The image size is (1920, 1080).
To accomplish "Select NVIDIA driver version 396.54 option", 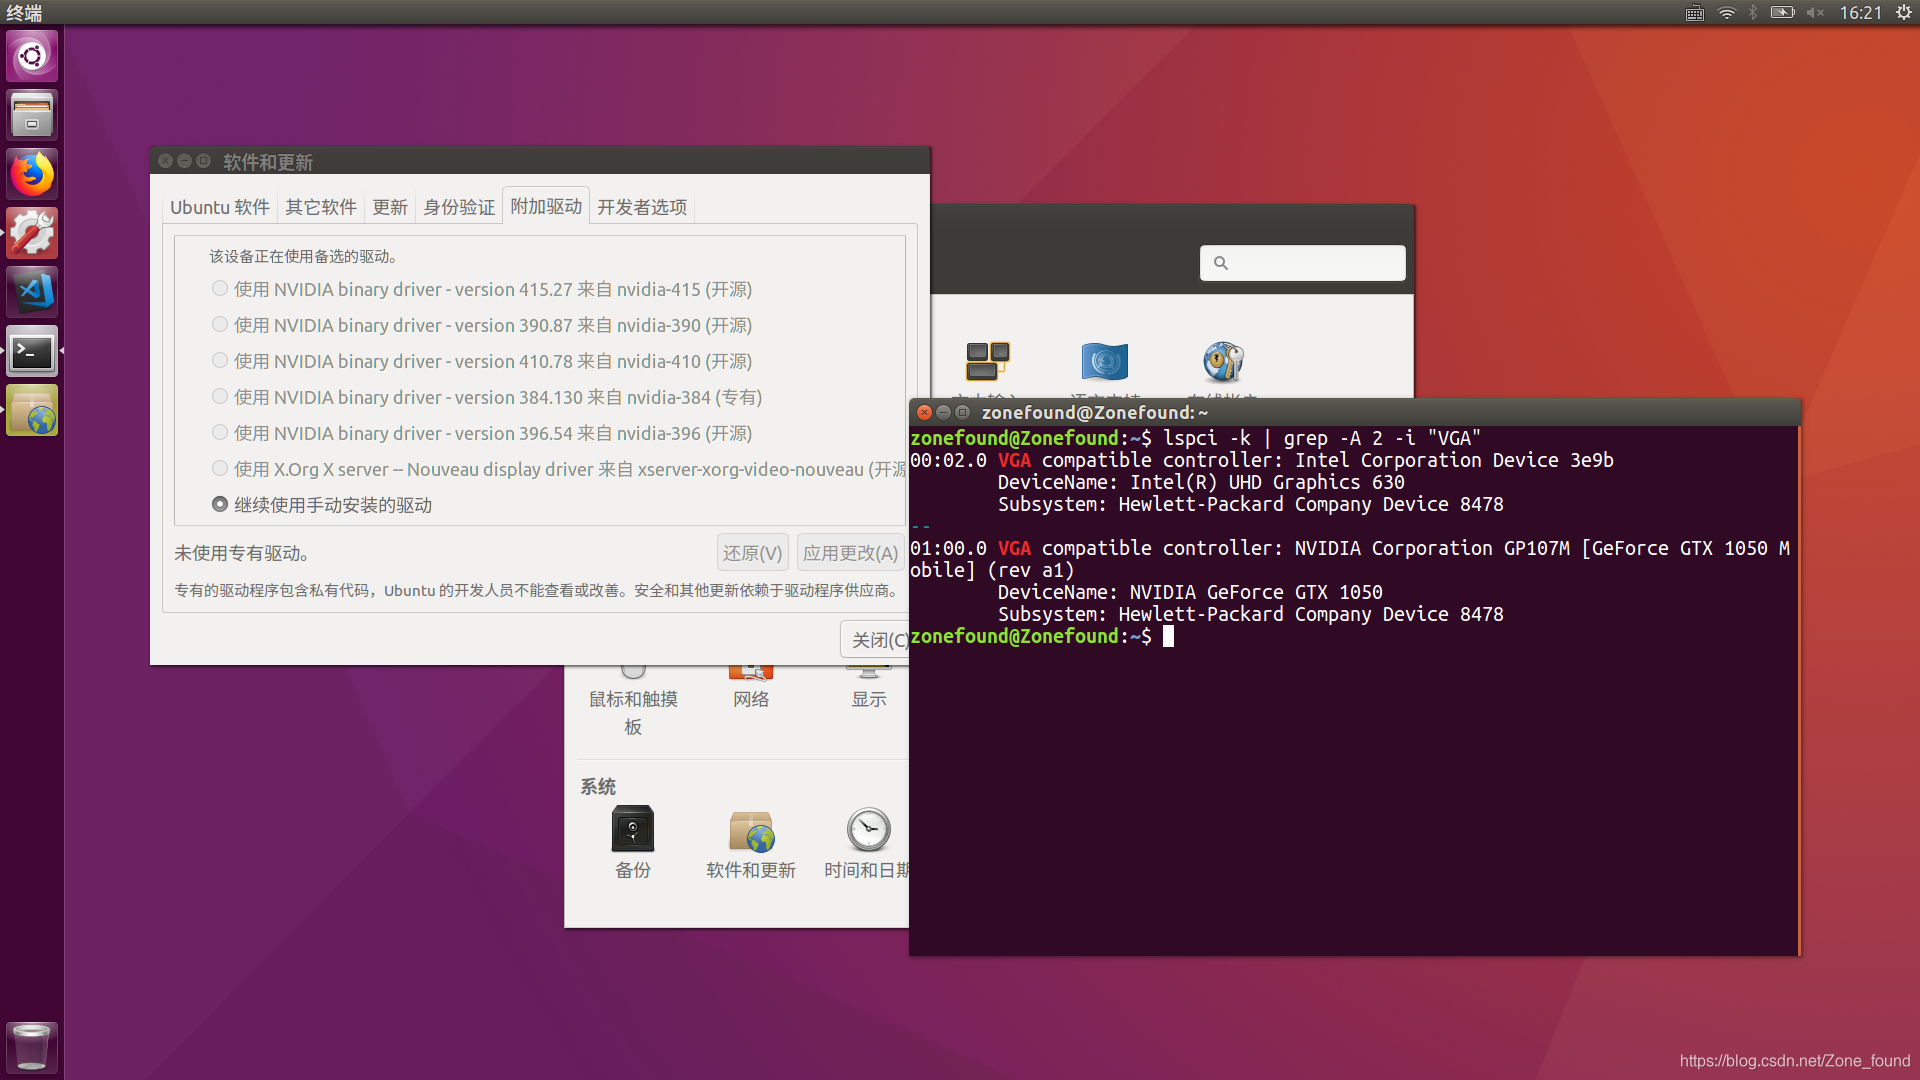I will (482, 433).
